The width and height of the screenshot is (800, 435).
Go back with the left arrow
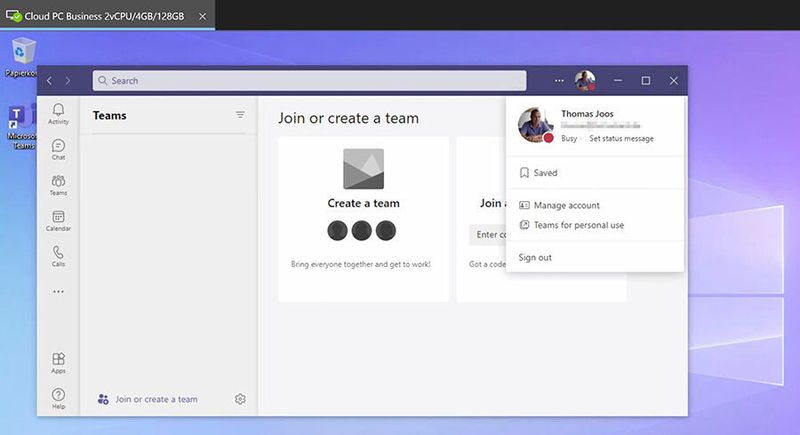tap(49, 81)
